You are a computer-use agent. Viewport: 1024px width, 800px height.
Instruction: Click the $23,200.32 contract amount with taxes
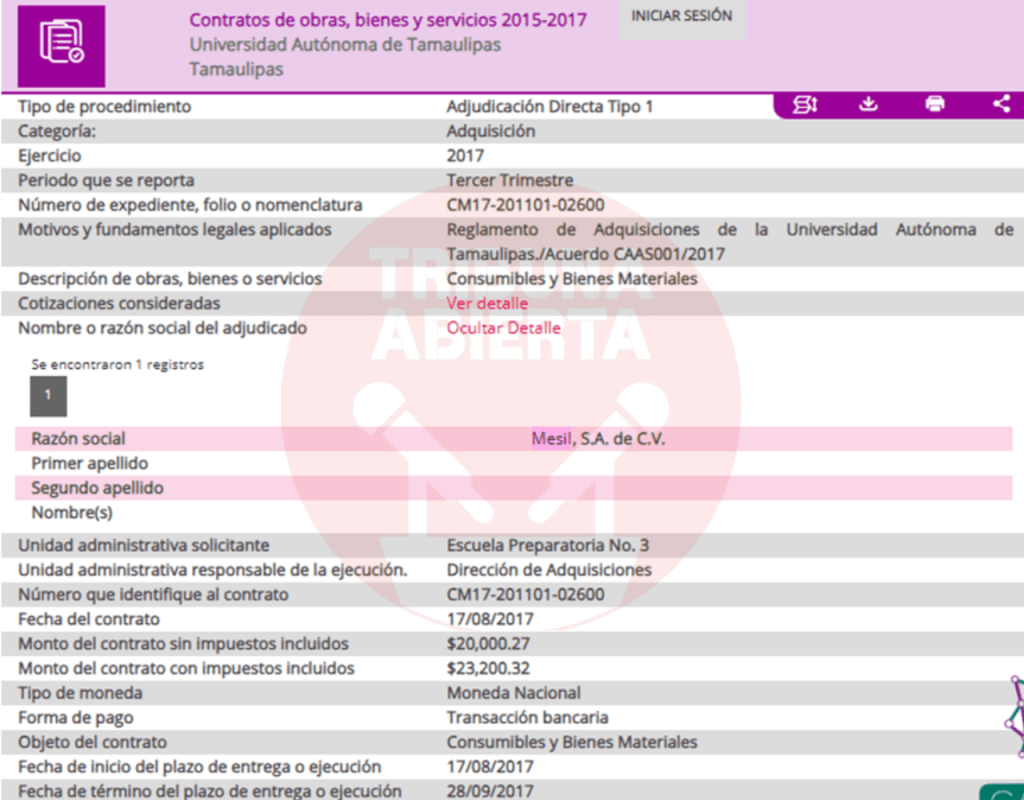pyautogui.click(x=488, y=668)
